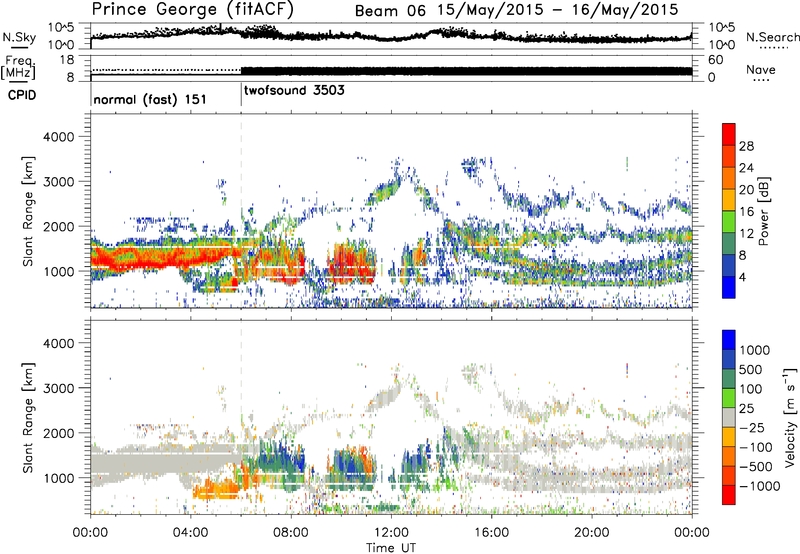Click the 18 MHz frequency axis tick
This screenshot has height=554, width=800.
[x=67, y=60]
